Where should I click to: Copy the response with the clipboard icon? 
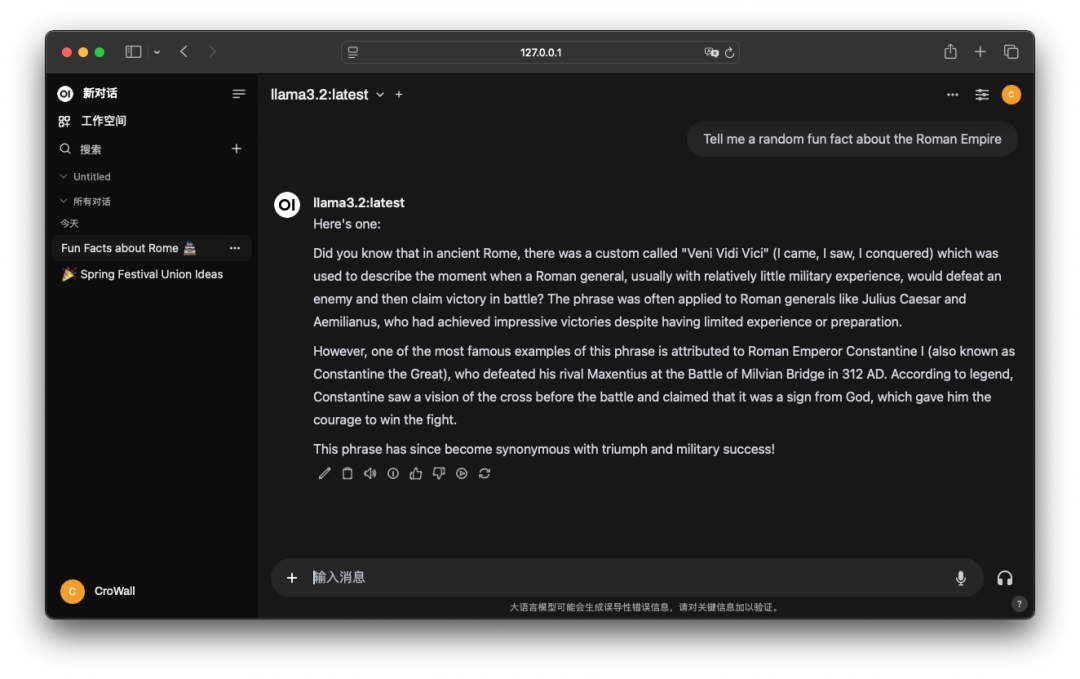(347, 473)
